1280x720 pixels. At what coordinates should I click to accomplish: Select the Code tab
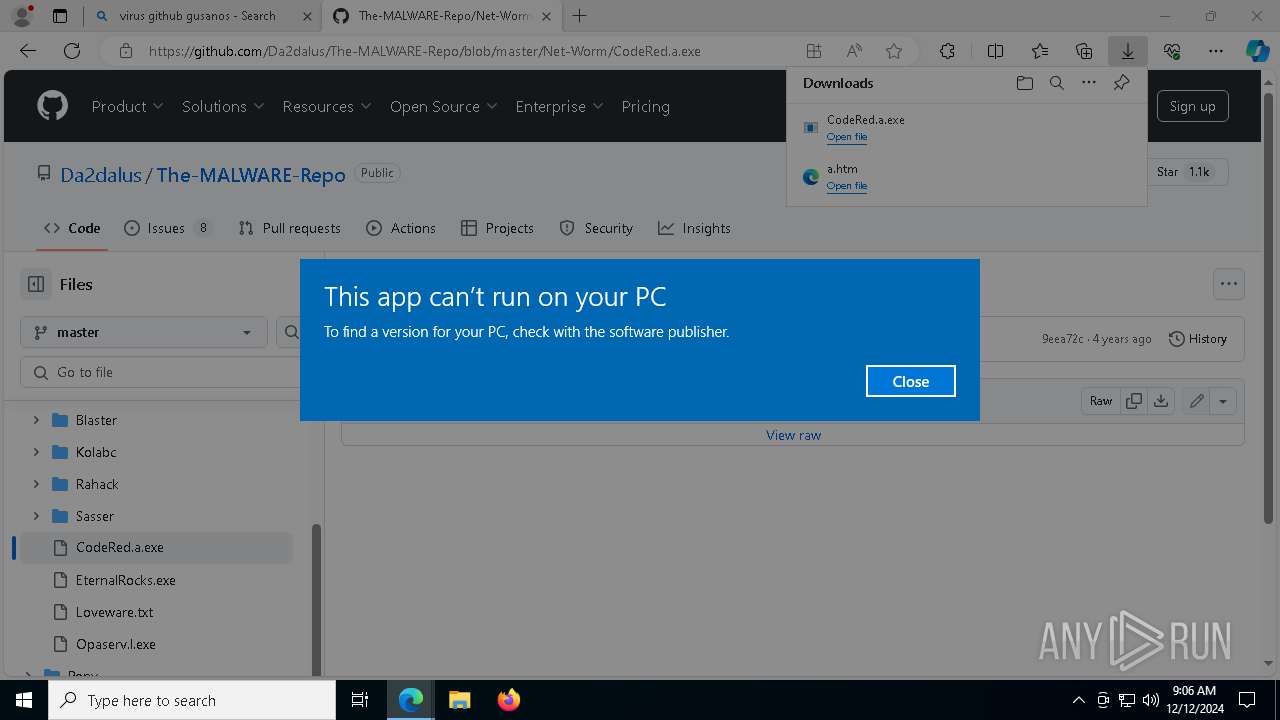[72, 228]
